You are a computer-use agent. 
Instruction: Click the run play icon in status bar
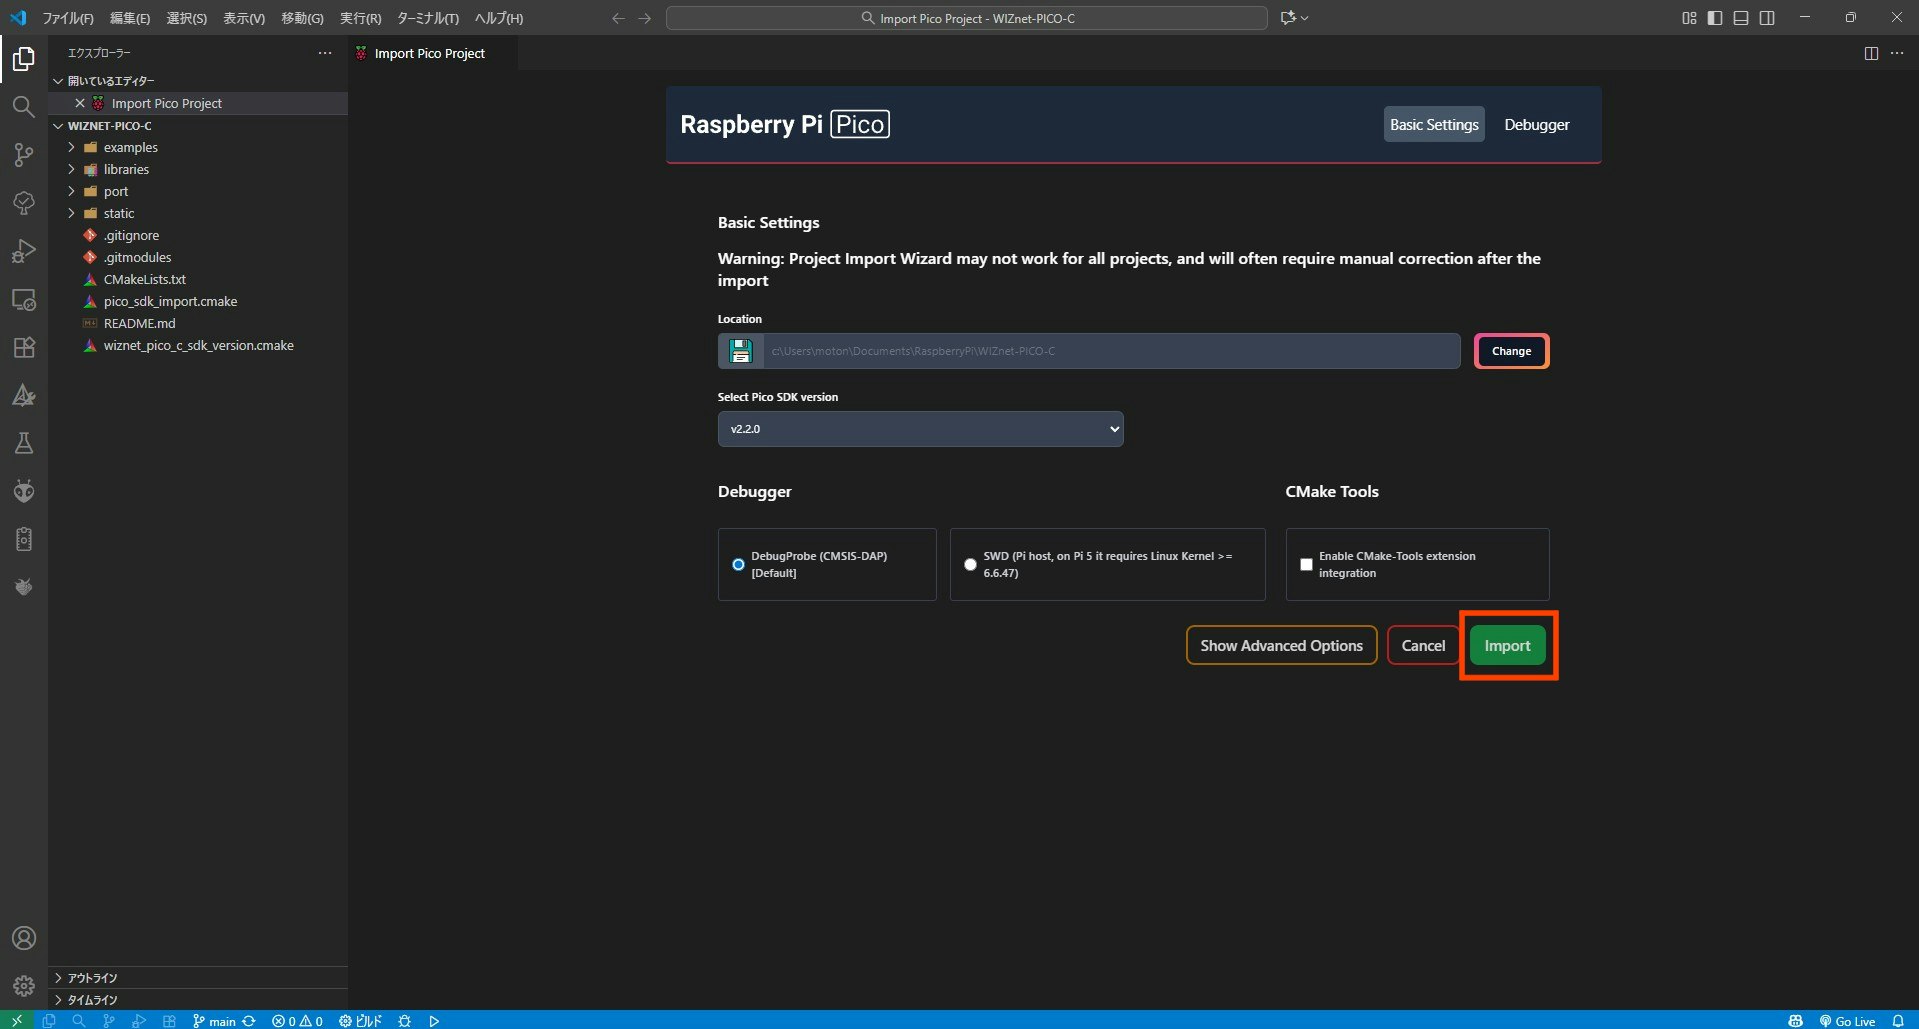pos(434,1021)
